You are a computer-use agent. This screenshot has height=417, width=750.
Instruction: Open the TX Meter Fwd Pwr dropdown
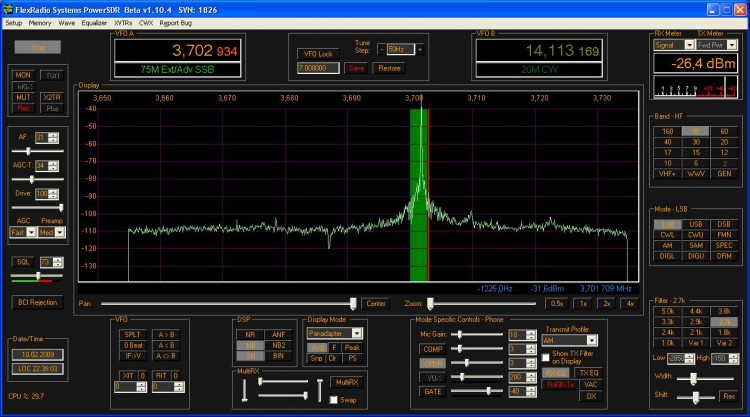717,45
